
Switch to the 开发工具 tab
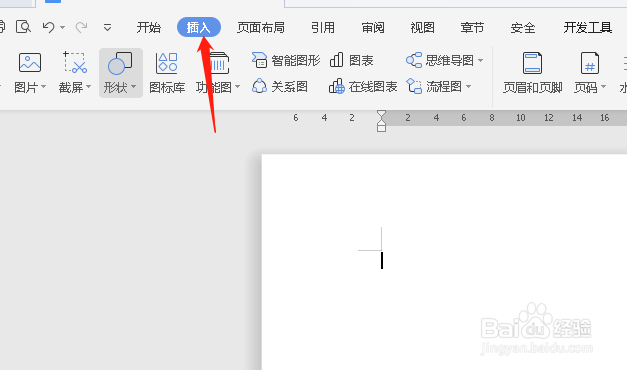pyautogui.click(x=587, y=28)
